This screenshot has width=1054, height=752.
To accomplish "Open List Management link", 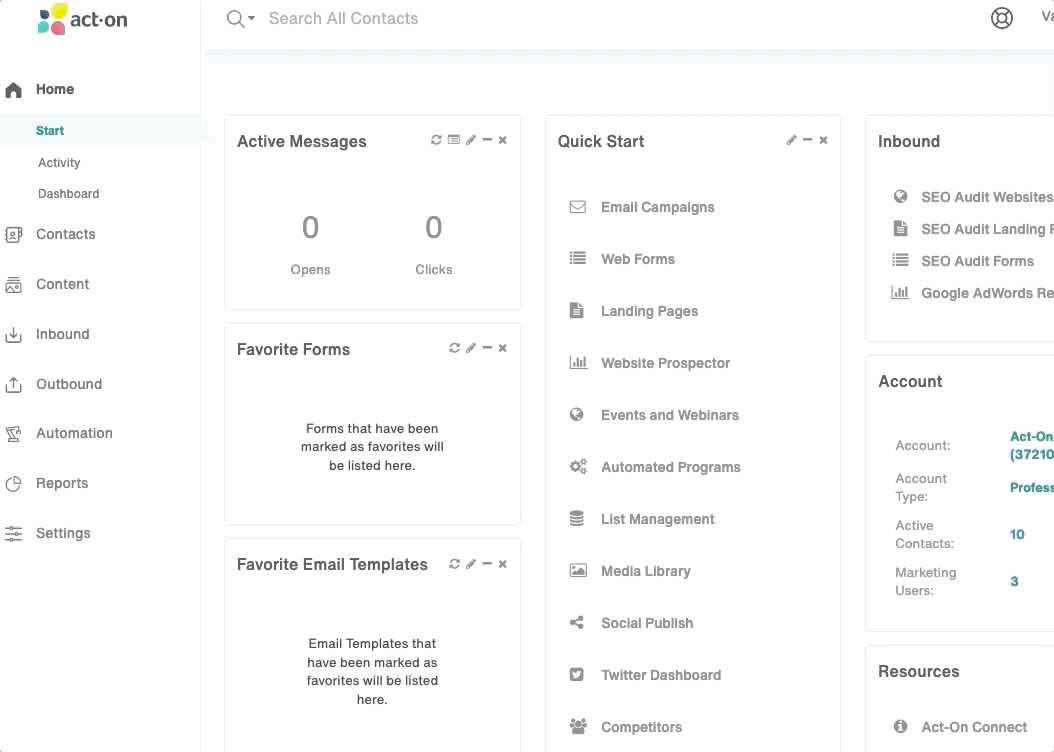I will (x=657, y=519).
